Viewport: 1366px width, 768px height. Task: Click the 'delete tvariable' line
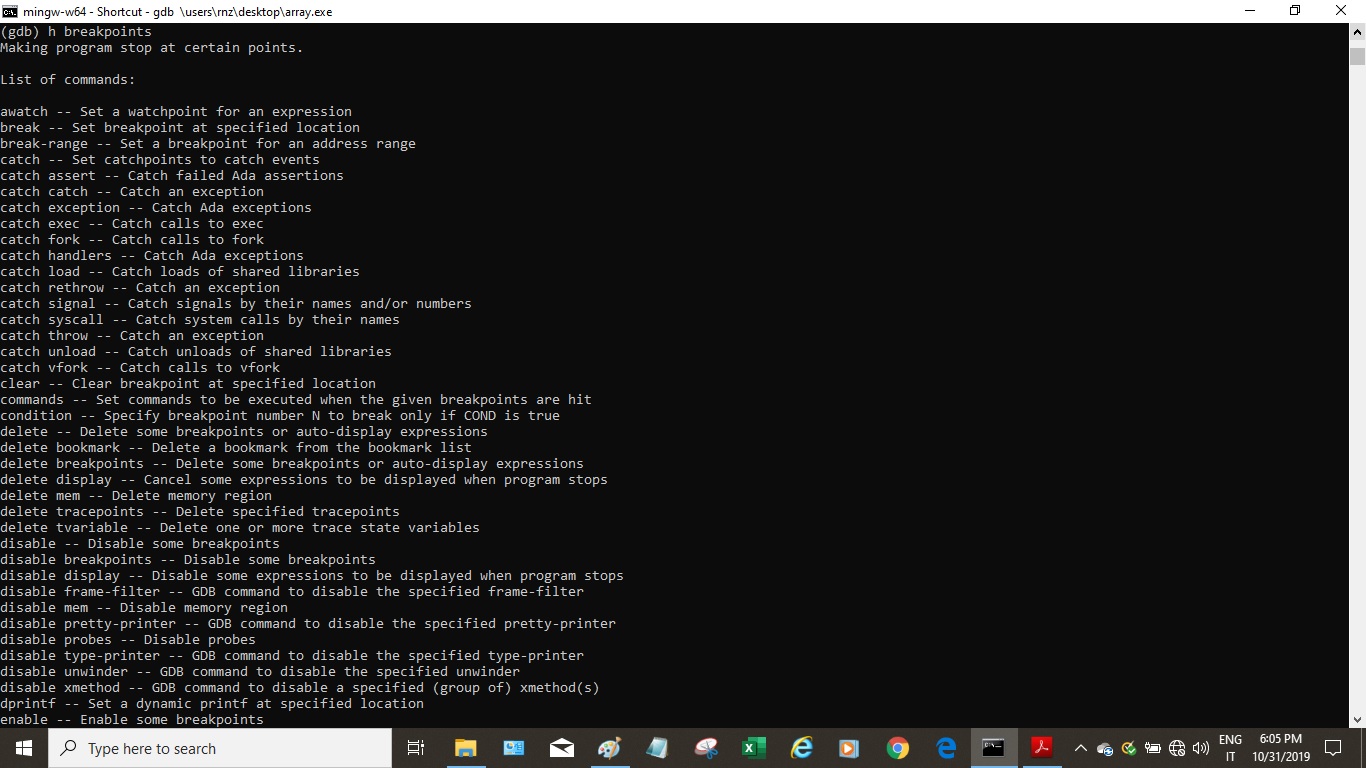point(240,528)
